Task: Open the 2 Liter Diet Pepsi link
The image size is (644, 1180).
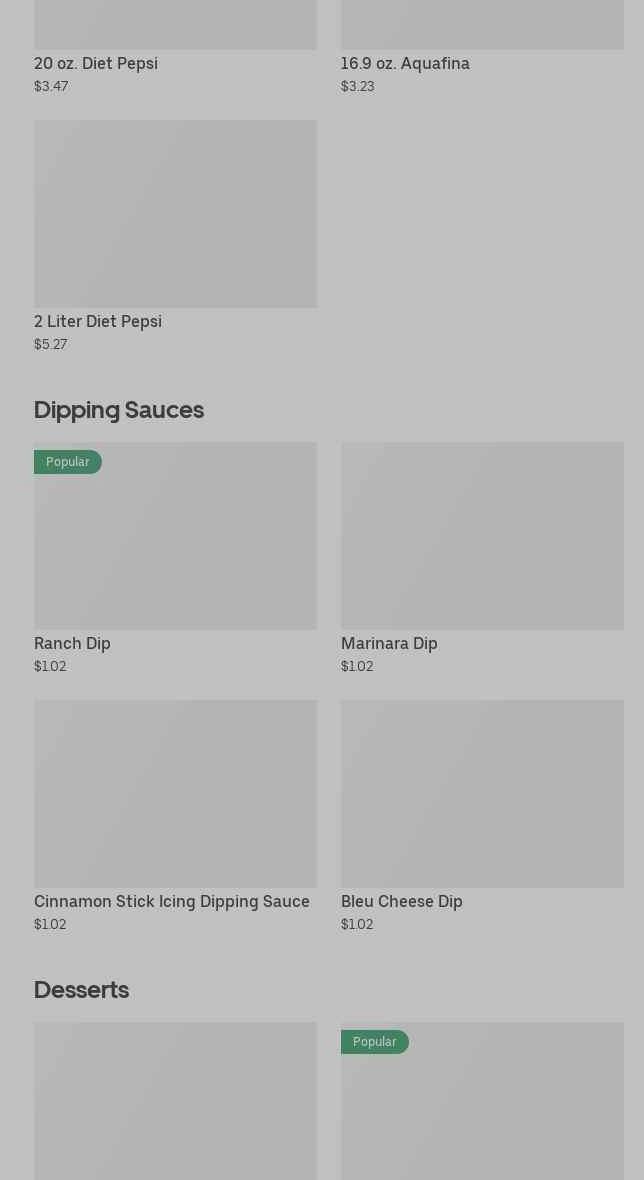Action: coord(98,321)
